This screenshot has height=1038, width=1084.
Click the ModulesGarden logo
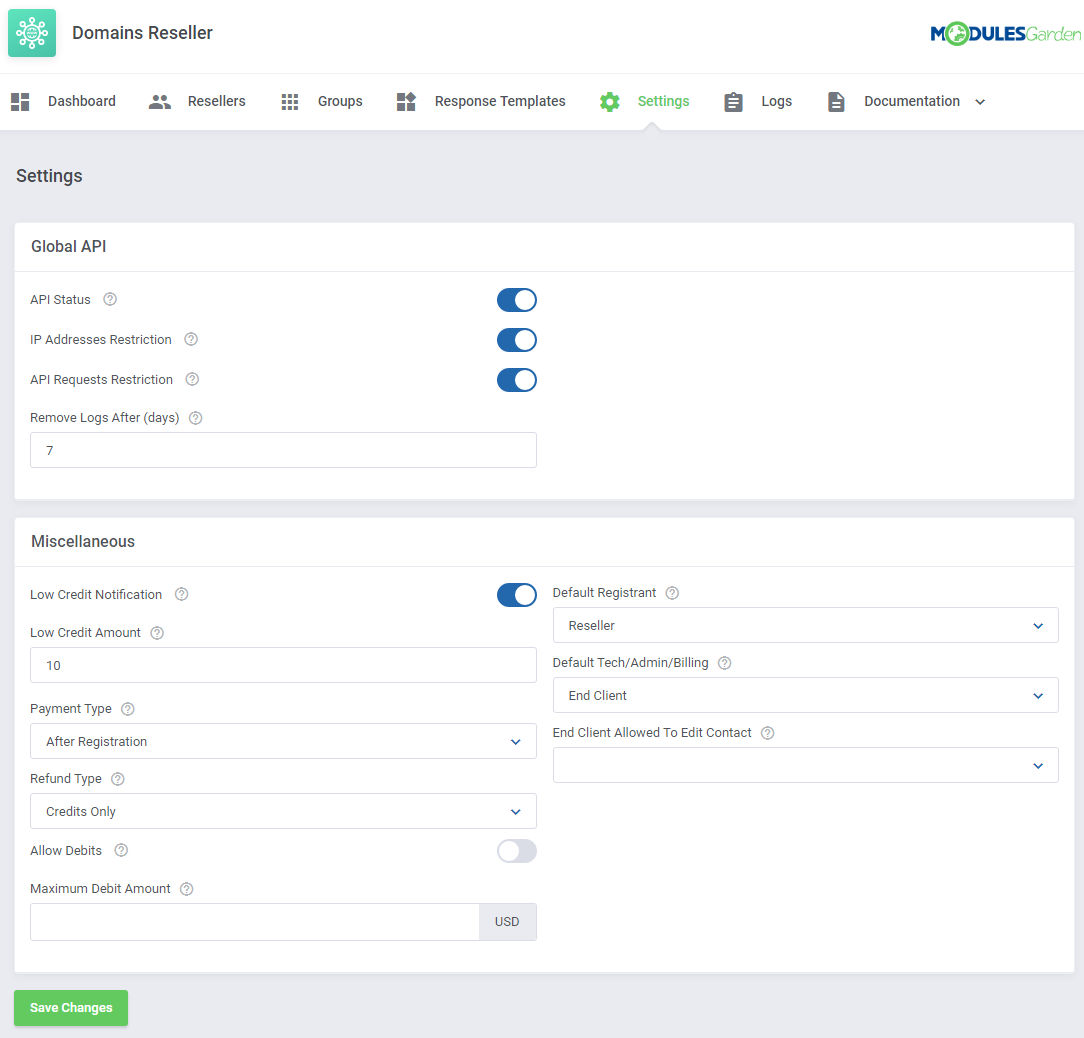(1005, 33)
